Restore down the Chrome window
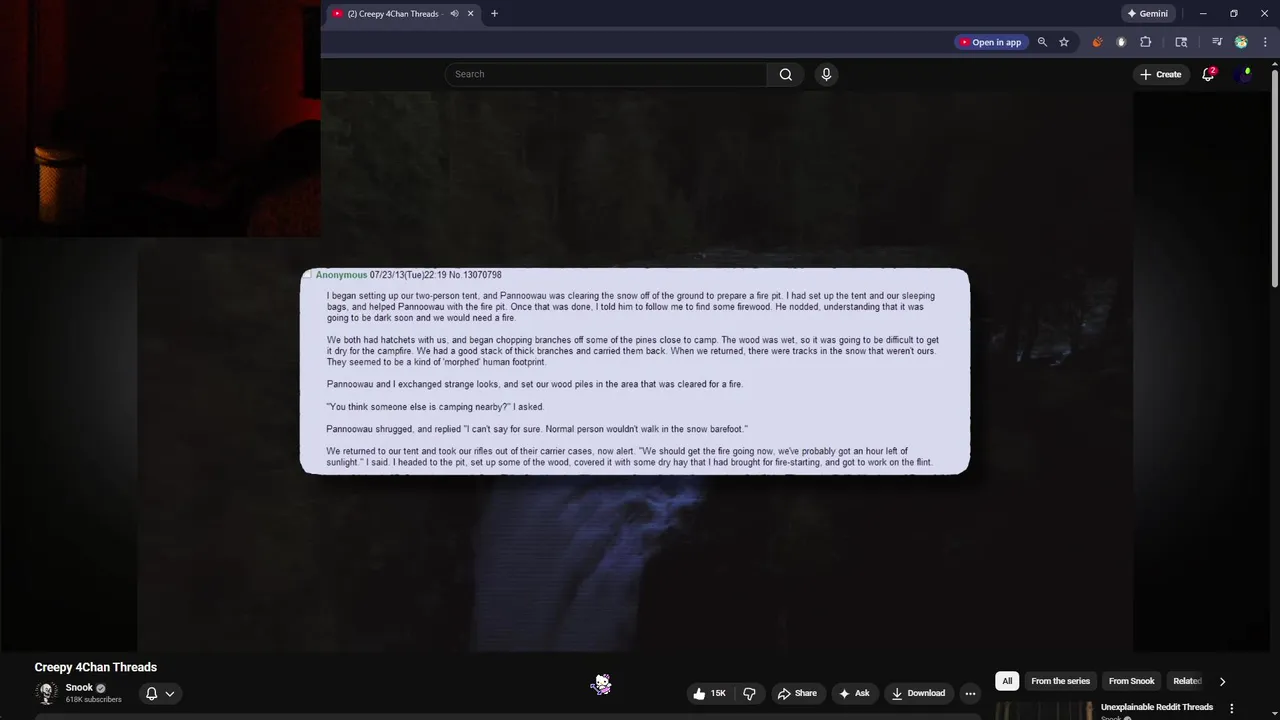 point(1233,14)
